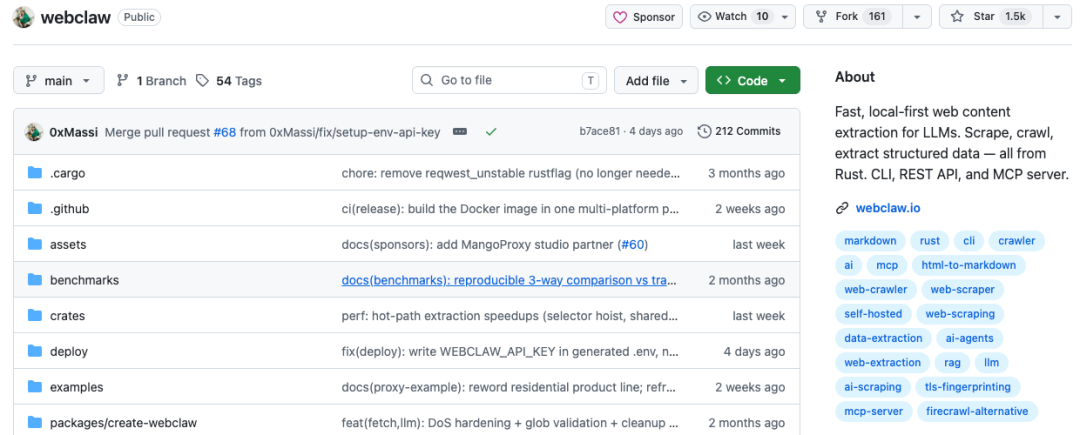The width and height of the screenshot is (1080, 435).
Task: Open the .cargo folder
Action: [x=68, y=173]
